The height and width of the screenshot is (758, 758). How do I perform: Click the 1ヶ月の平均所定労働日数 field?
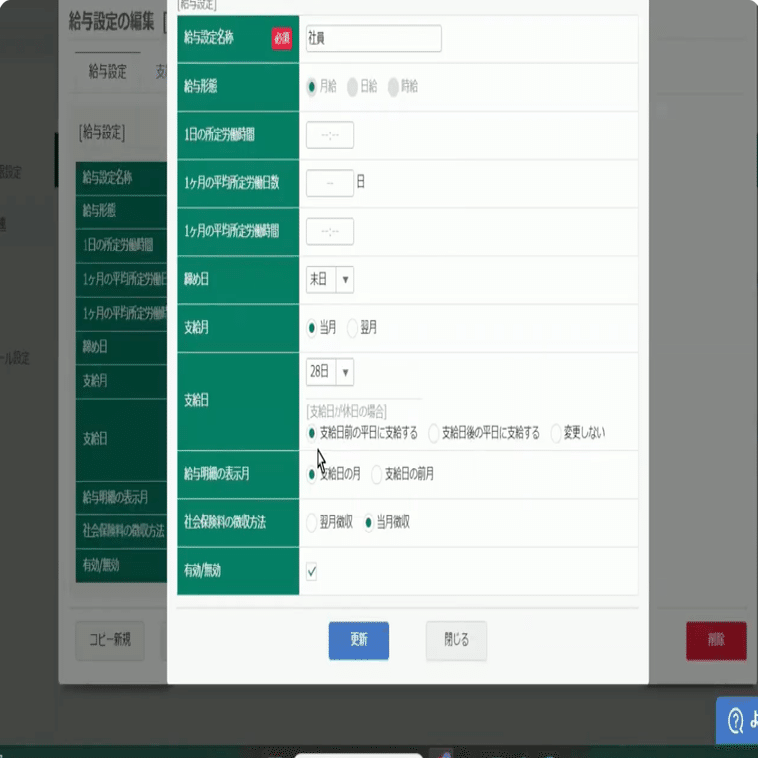point(330,183)
